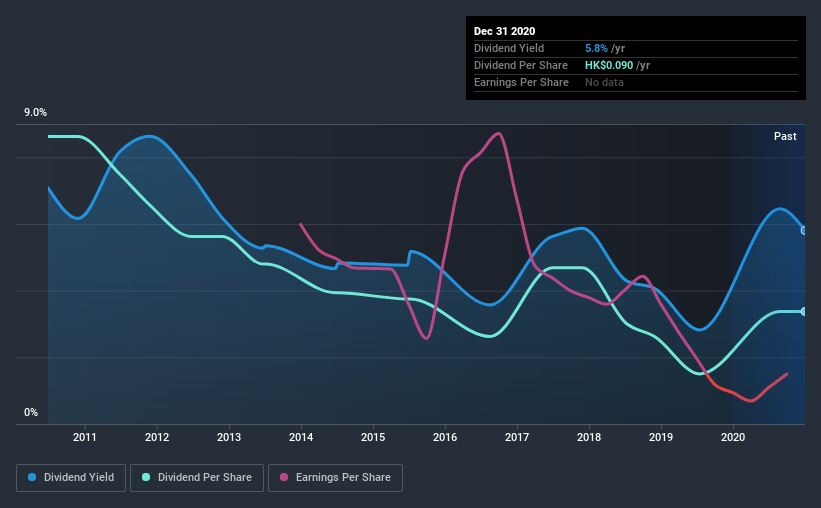This screenshot has width=821, height=508.
Task: Click the 0% y-axis label
Action: [31, 413]
